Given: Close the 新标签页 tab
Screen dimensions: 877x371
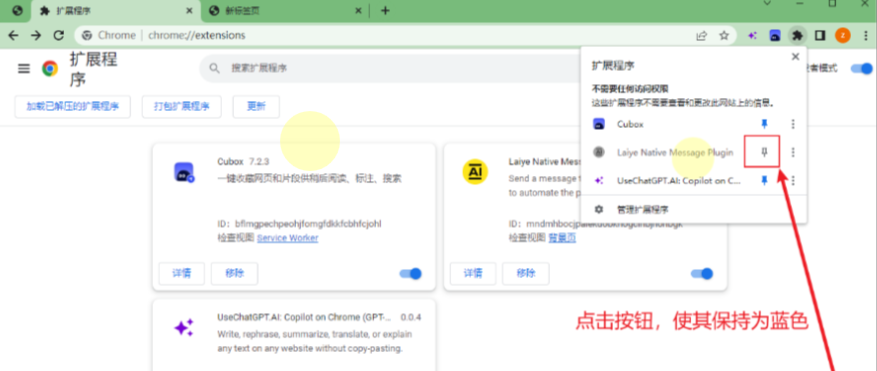Looking at the screenshot, I should tap(359, 11).
